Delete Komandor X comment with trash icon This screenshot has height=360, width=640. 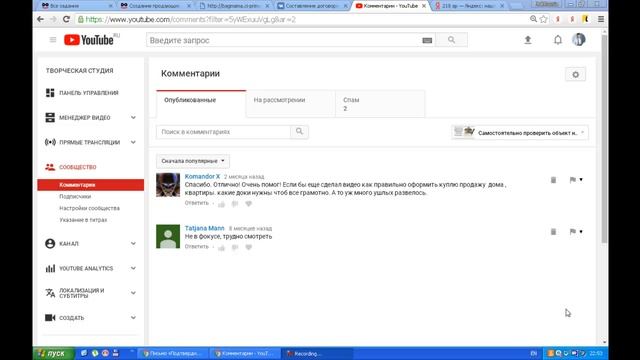tap(553, 180)
